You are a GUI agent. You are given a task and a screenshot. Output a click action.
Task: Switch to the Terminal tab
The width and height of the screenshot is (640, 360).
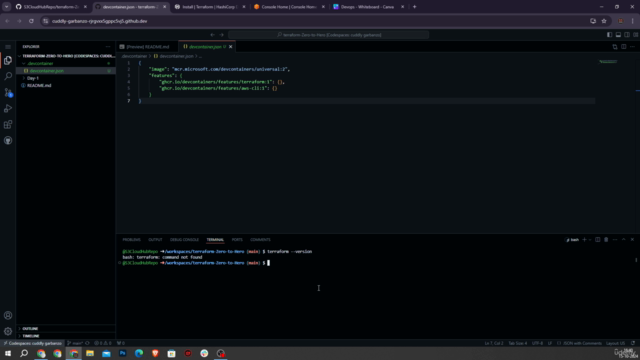pyautogui.click(x=215, y=240)
